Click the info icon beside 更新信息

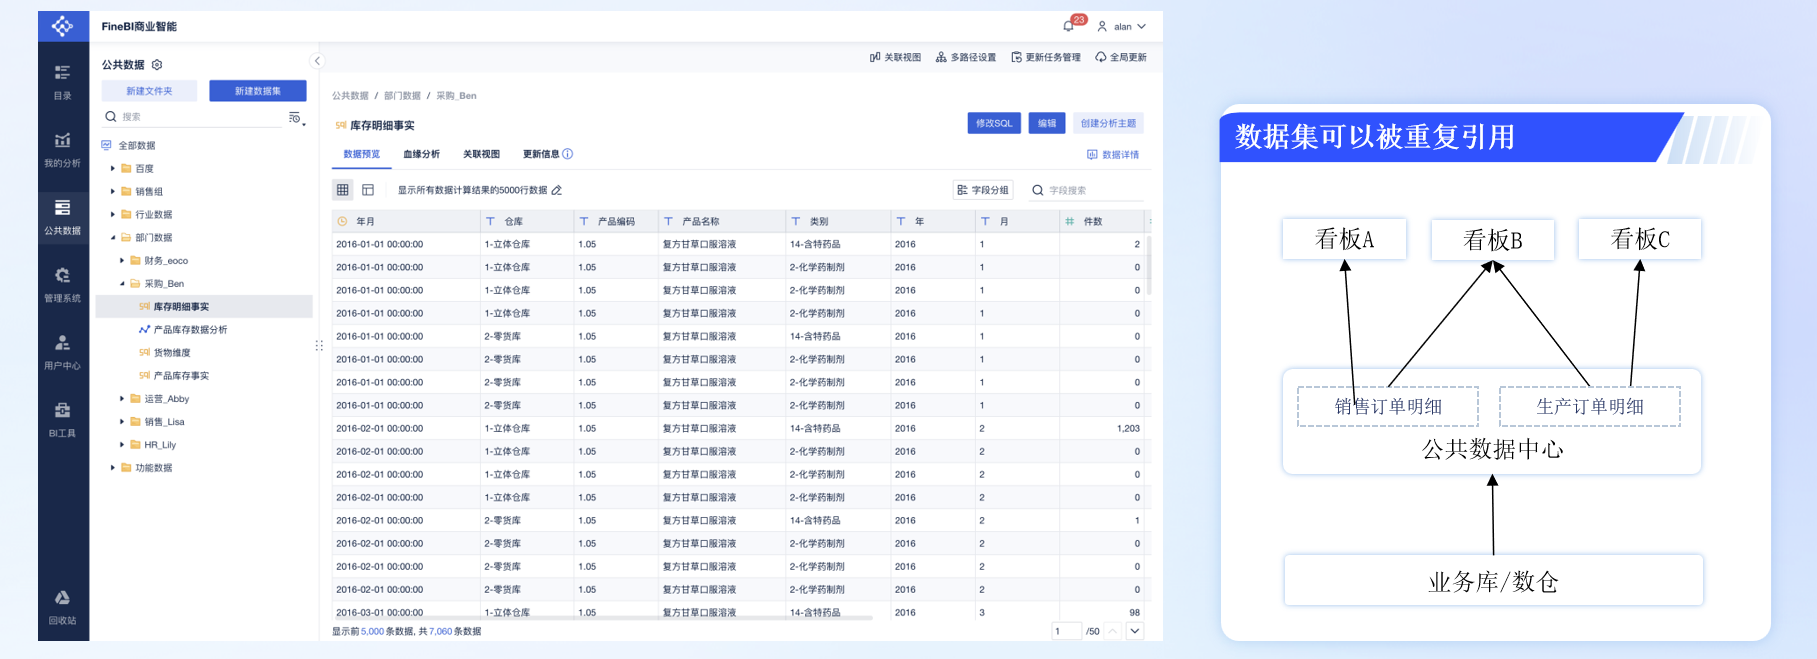coord(568,154)
